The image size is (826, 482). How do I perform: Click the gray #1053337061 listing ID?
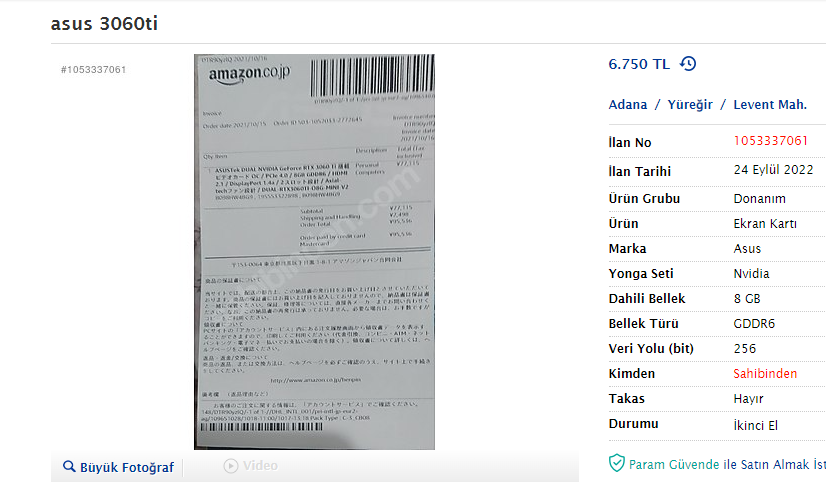tap(94, 70)
